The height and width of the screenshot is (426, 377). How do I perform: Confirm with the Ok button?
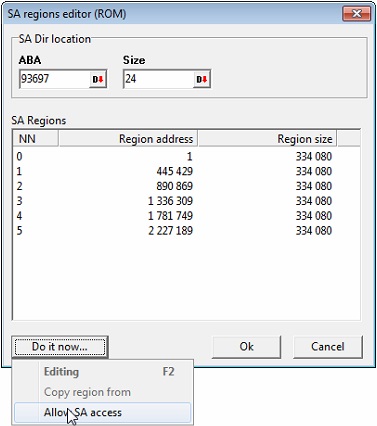[x=246, y=347]
